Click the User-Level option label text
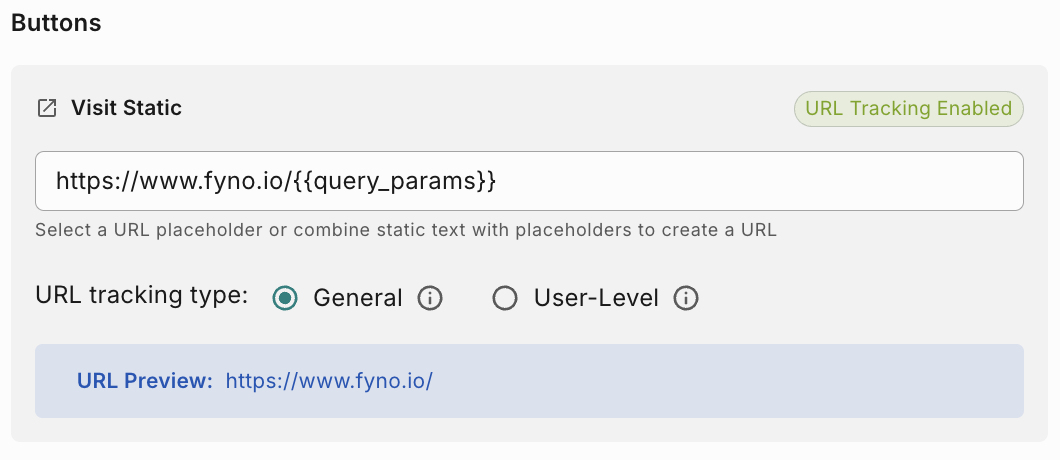 click(x=596, y=298)
